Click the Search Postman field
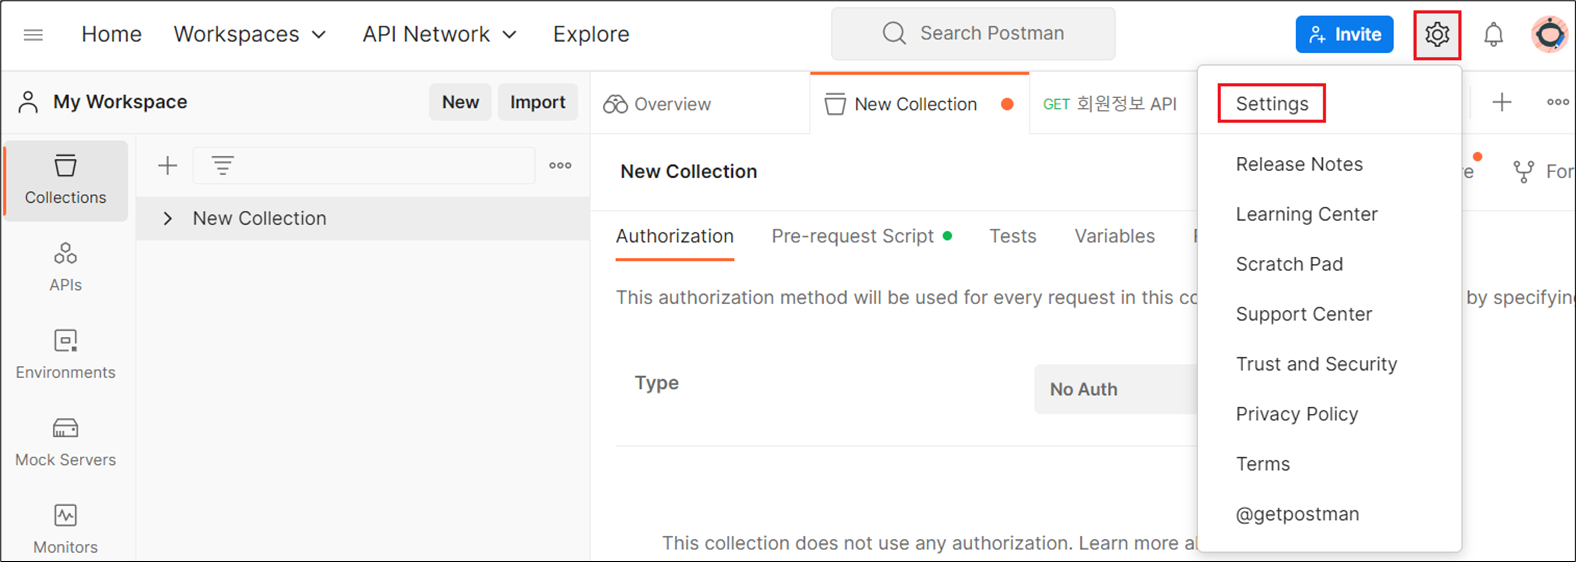 click(x=973, y=34)
